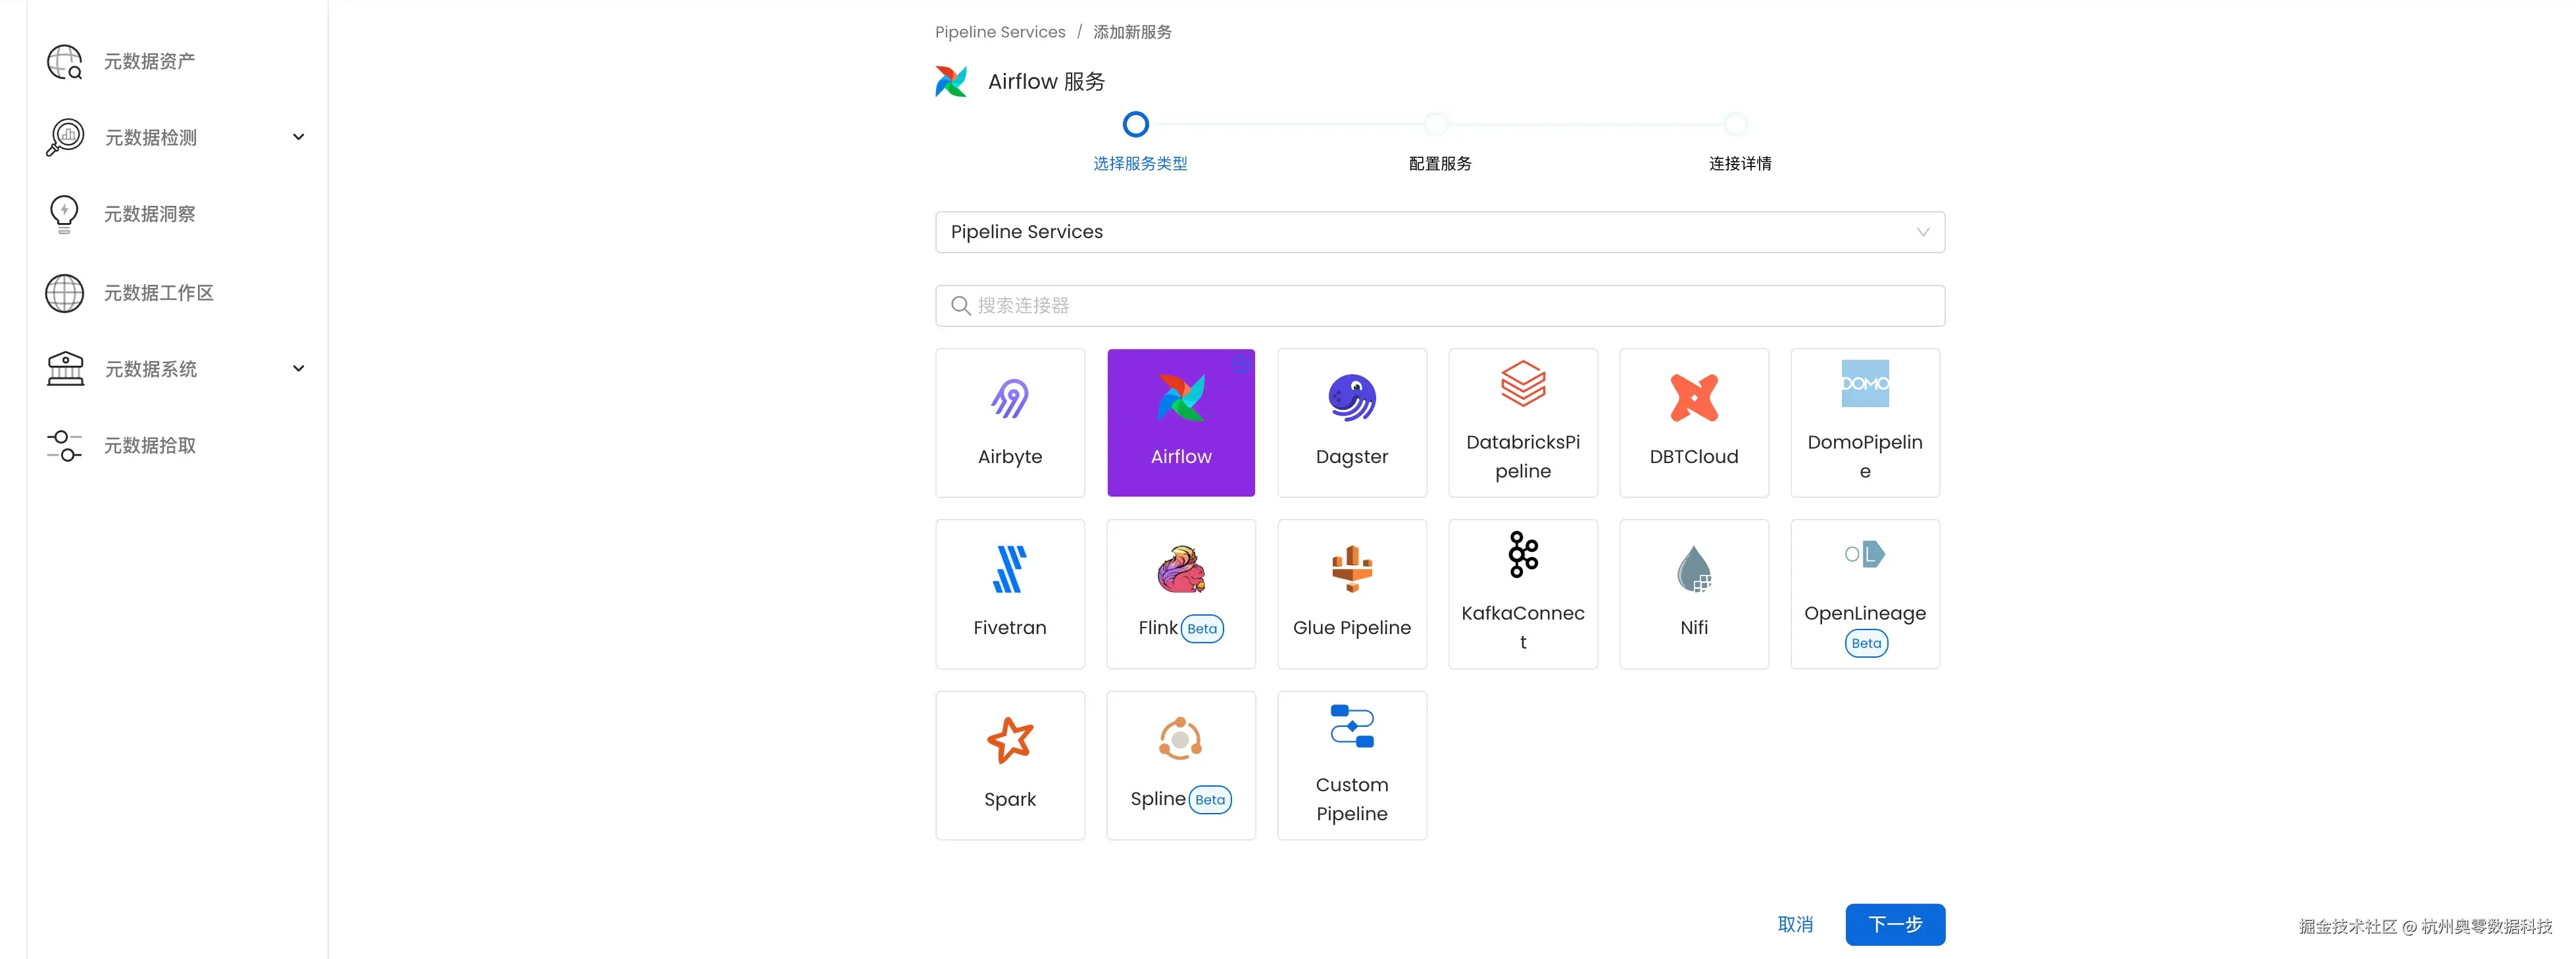Choose the OpenLineage Beta connector

click(1864, 593)
